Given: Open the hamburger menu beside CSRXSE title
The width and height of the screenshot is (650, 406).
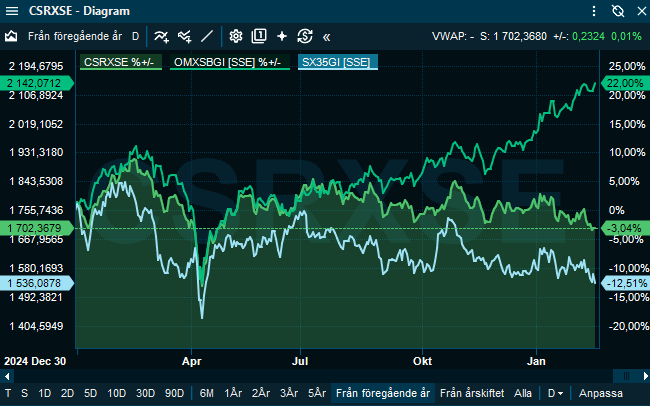Looking at the screenshot, I should (x=11, y=11).
